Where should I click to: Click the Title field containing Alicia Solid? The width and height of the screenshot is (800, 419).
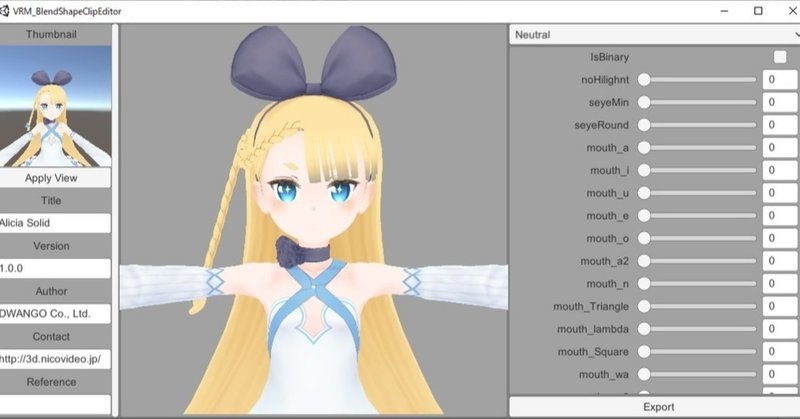point(55,223)
